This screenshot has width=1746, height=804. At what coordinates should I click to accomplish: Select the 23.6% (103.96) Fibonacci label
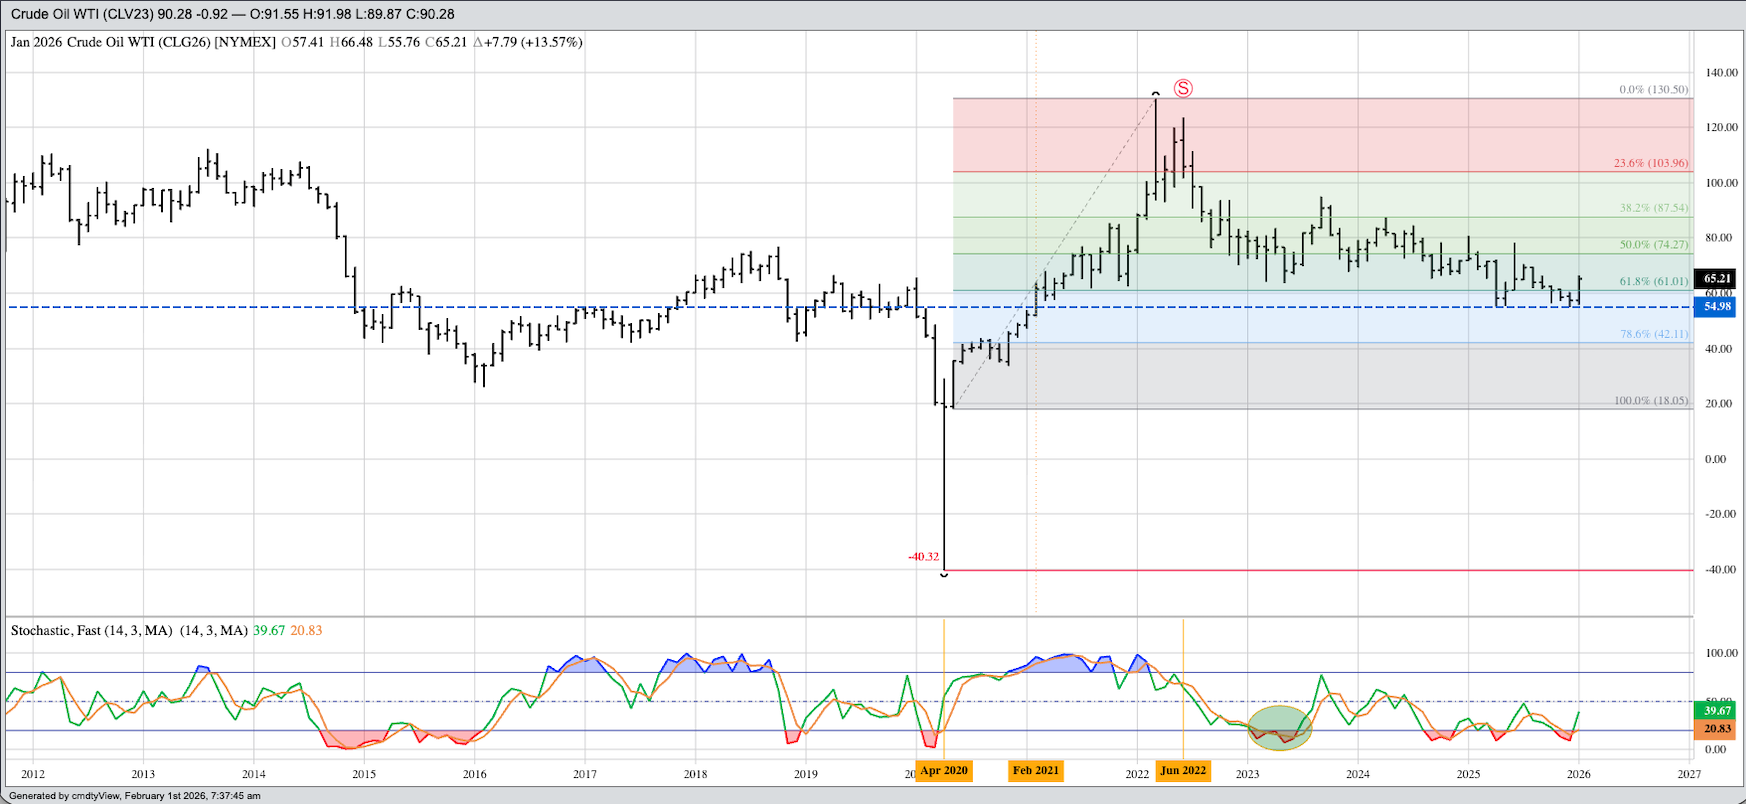click(1650, 163)
